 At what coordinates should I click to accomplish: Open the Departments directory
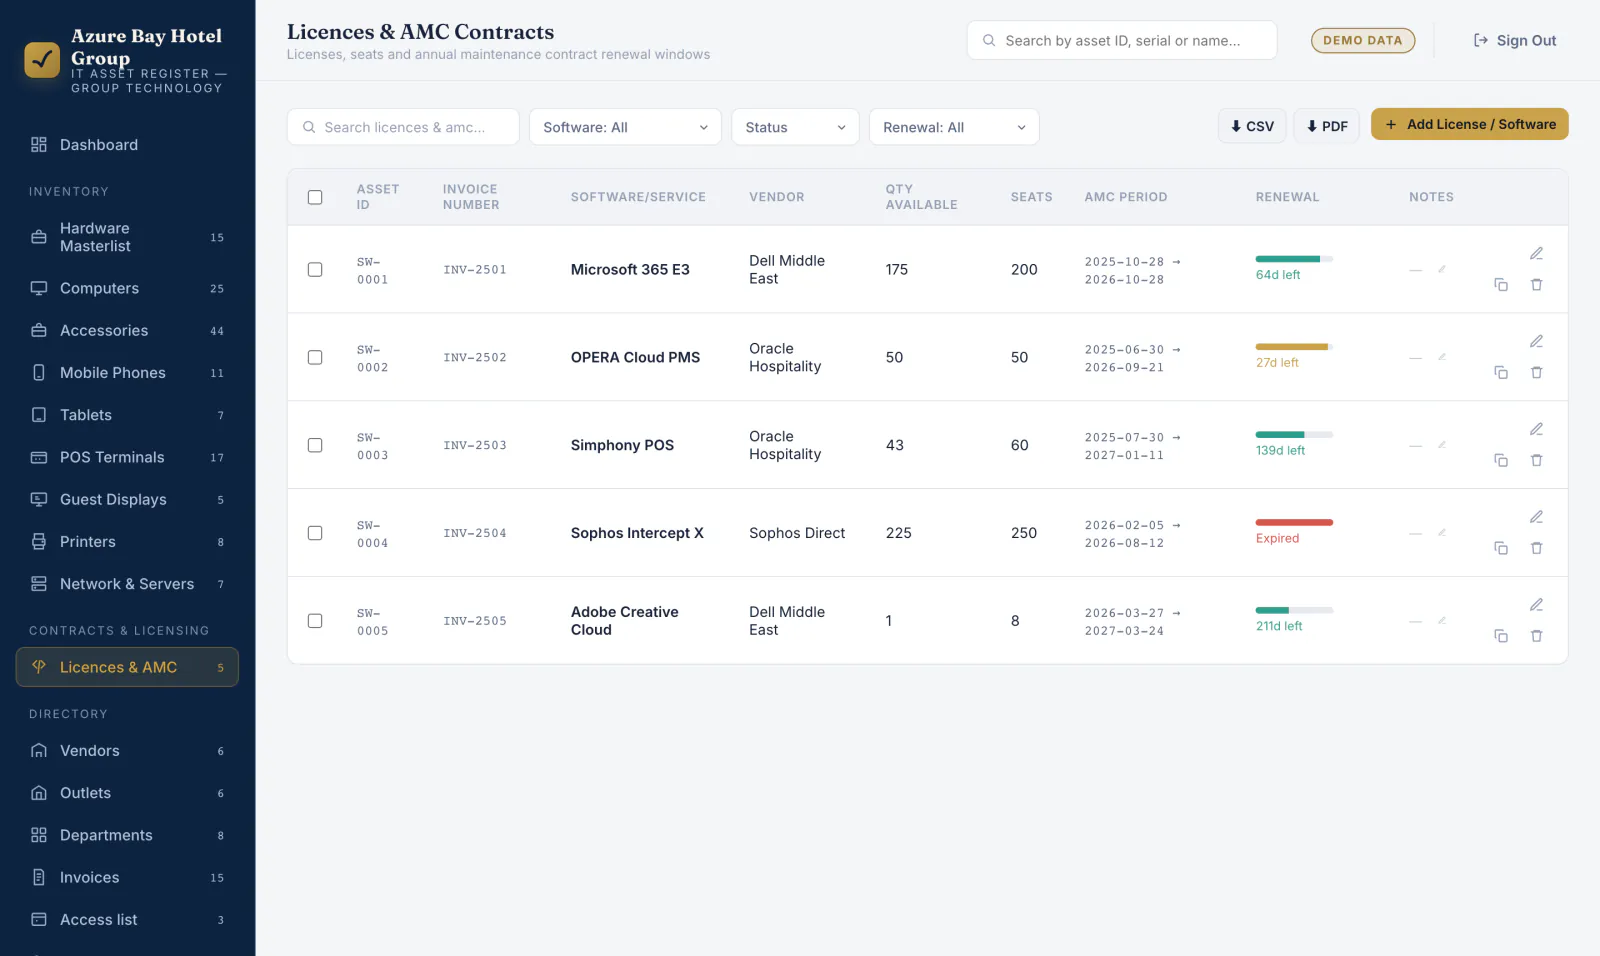click(127, 835)
